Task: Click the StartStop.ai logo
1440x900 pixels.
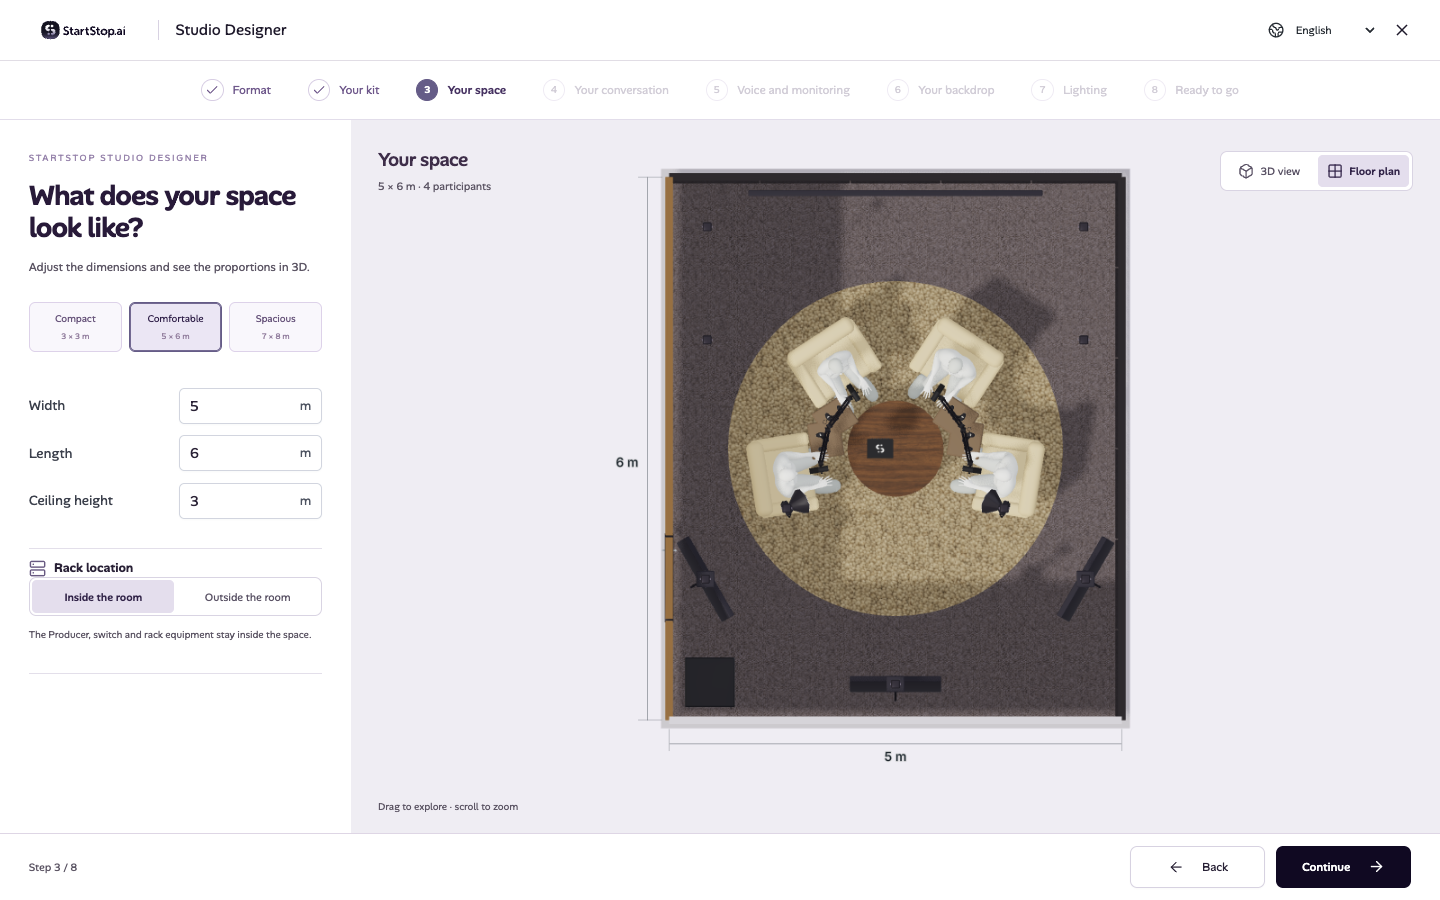Action: (83, 30)
